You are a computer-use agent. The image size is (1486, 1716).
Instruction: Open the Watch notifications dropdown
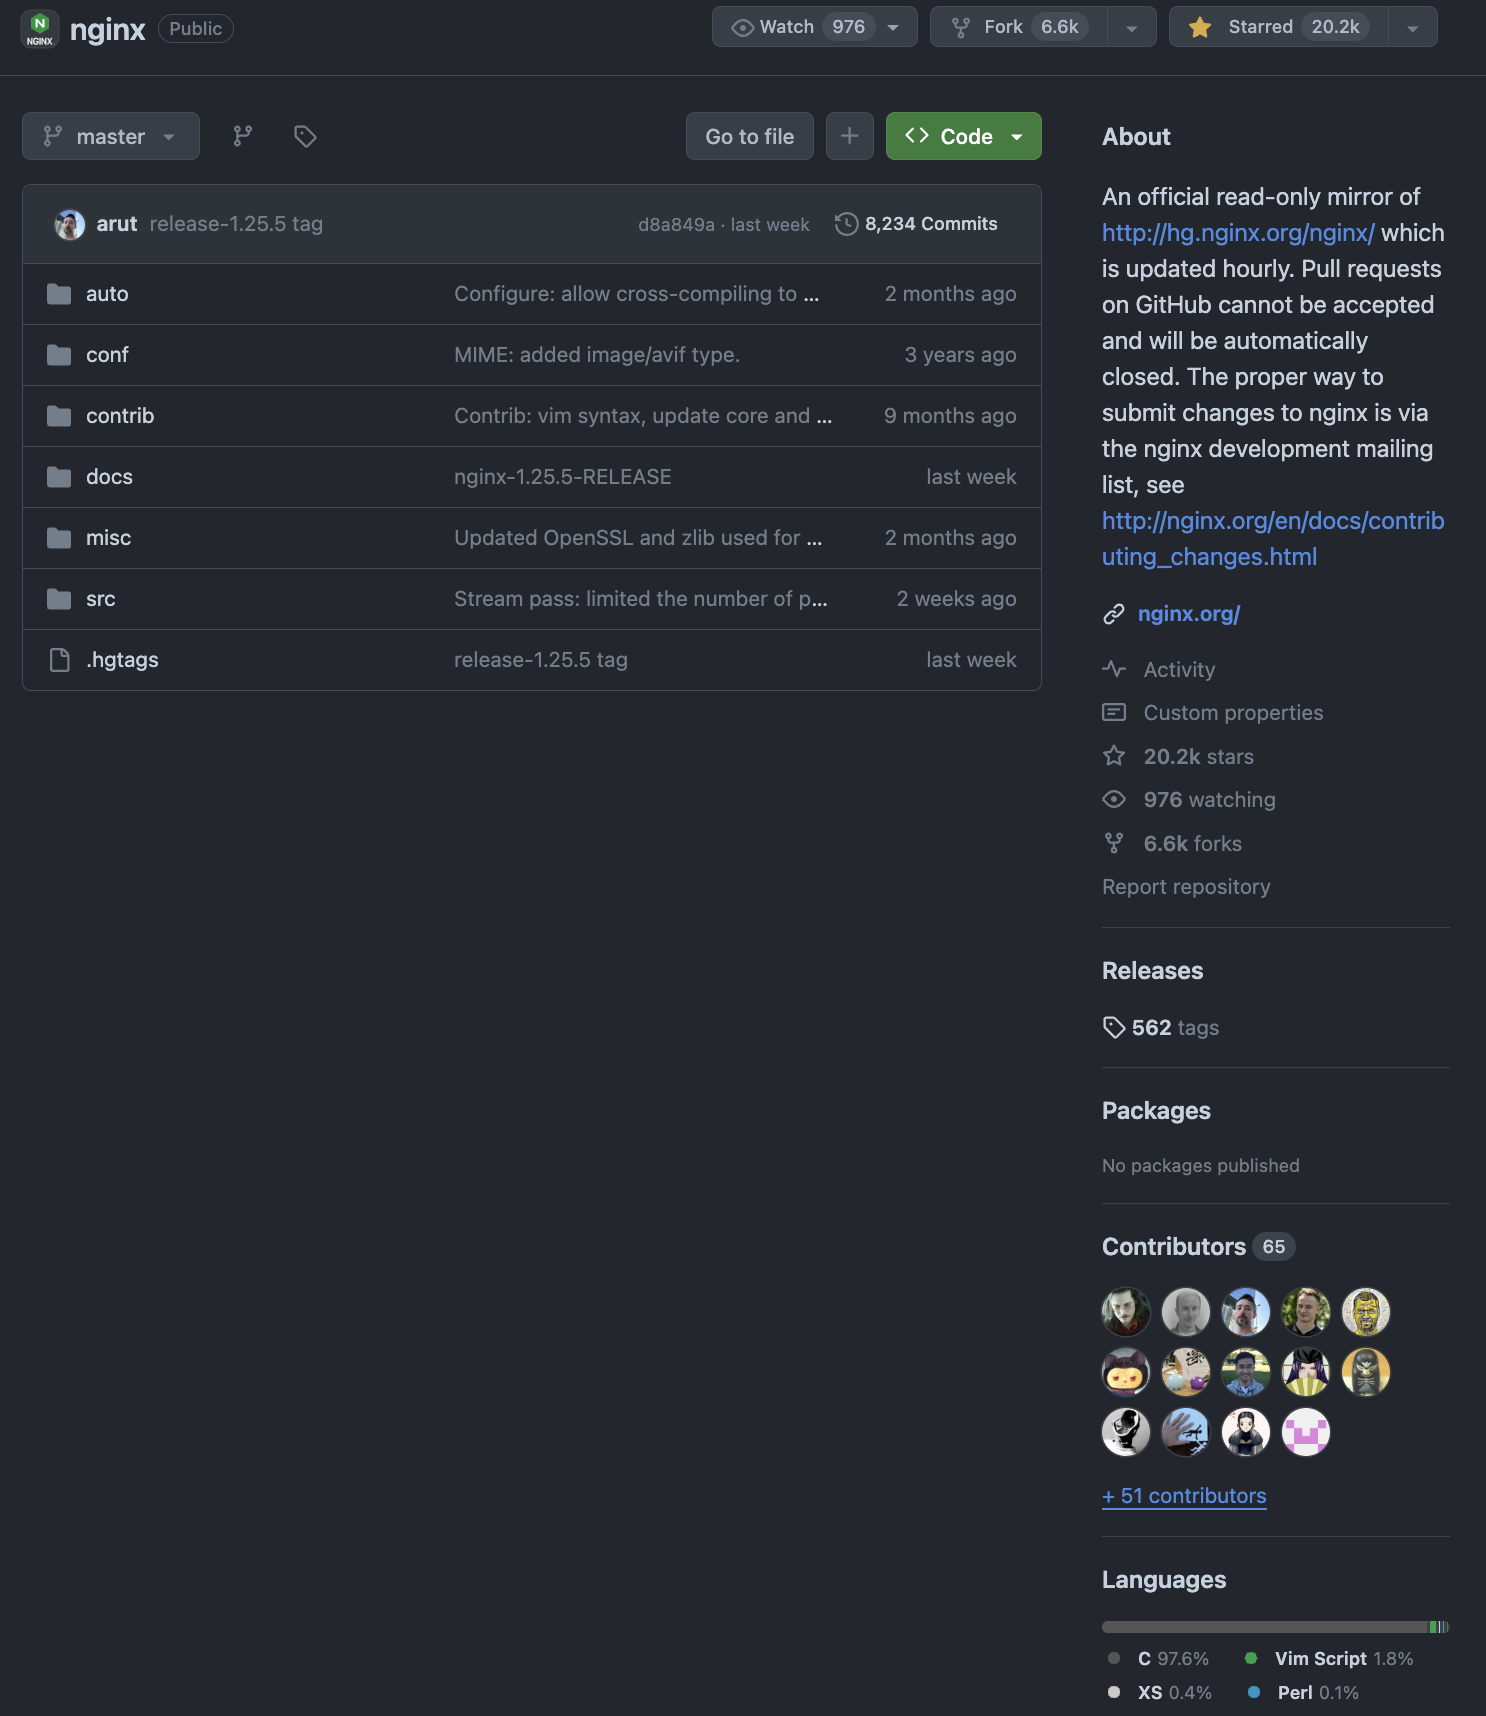(815, 27)
